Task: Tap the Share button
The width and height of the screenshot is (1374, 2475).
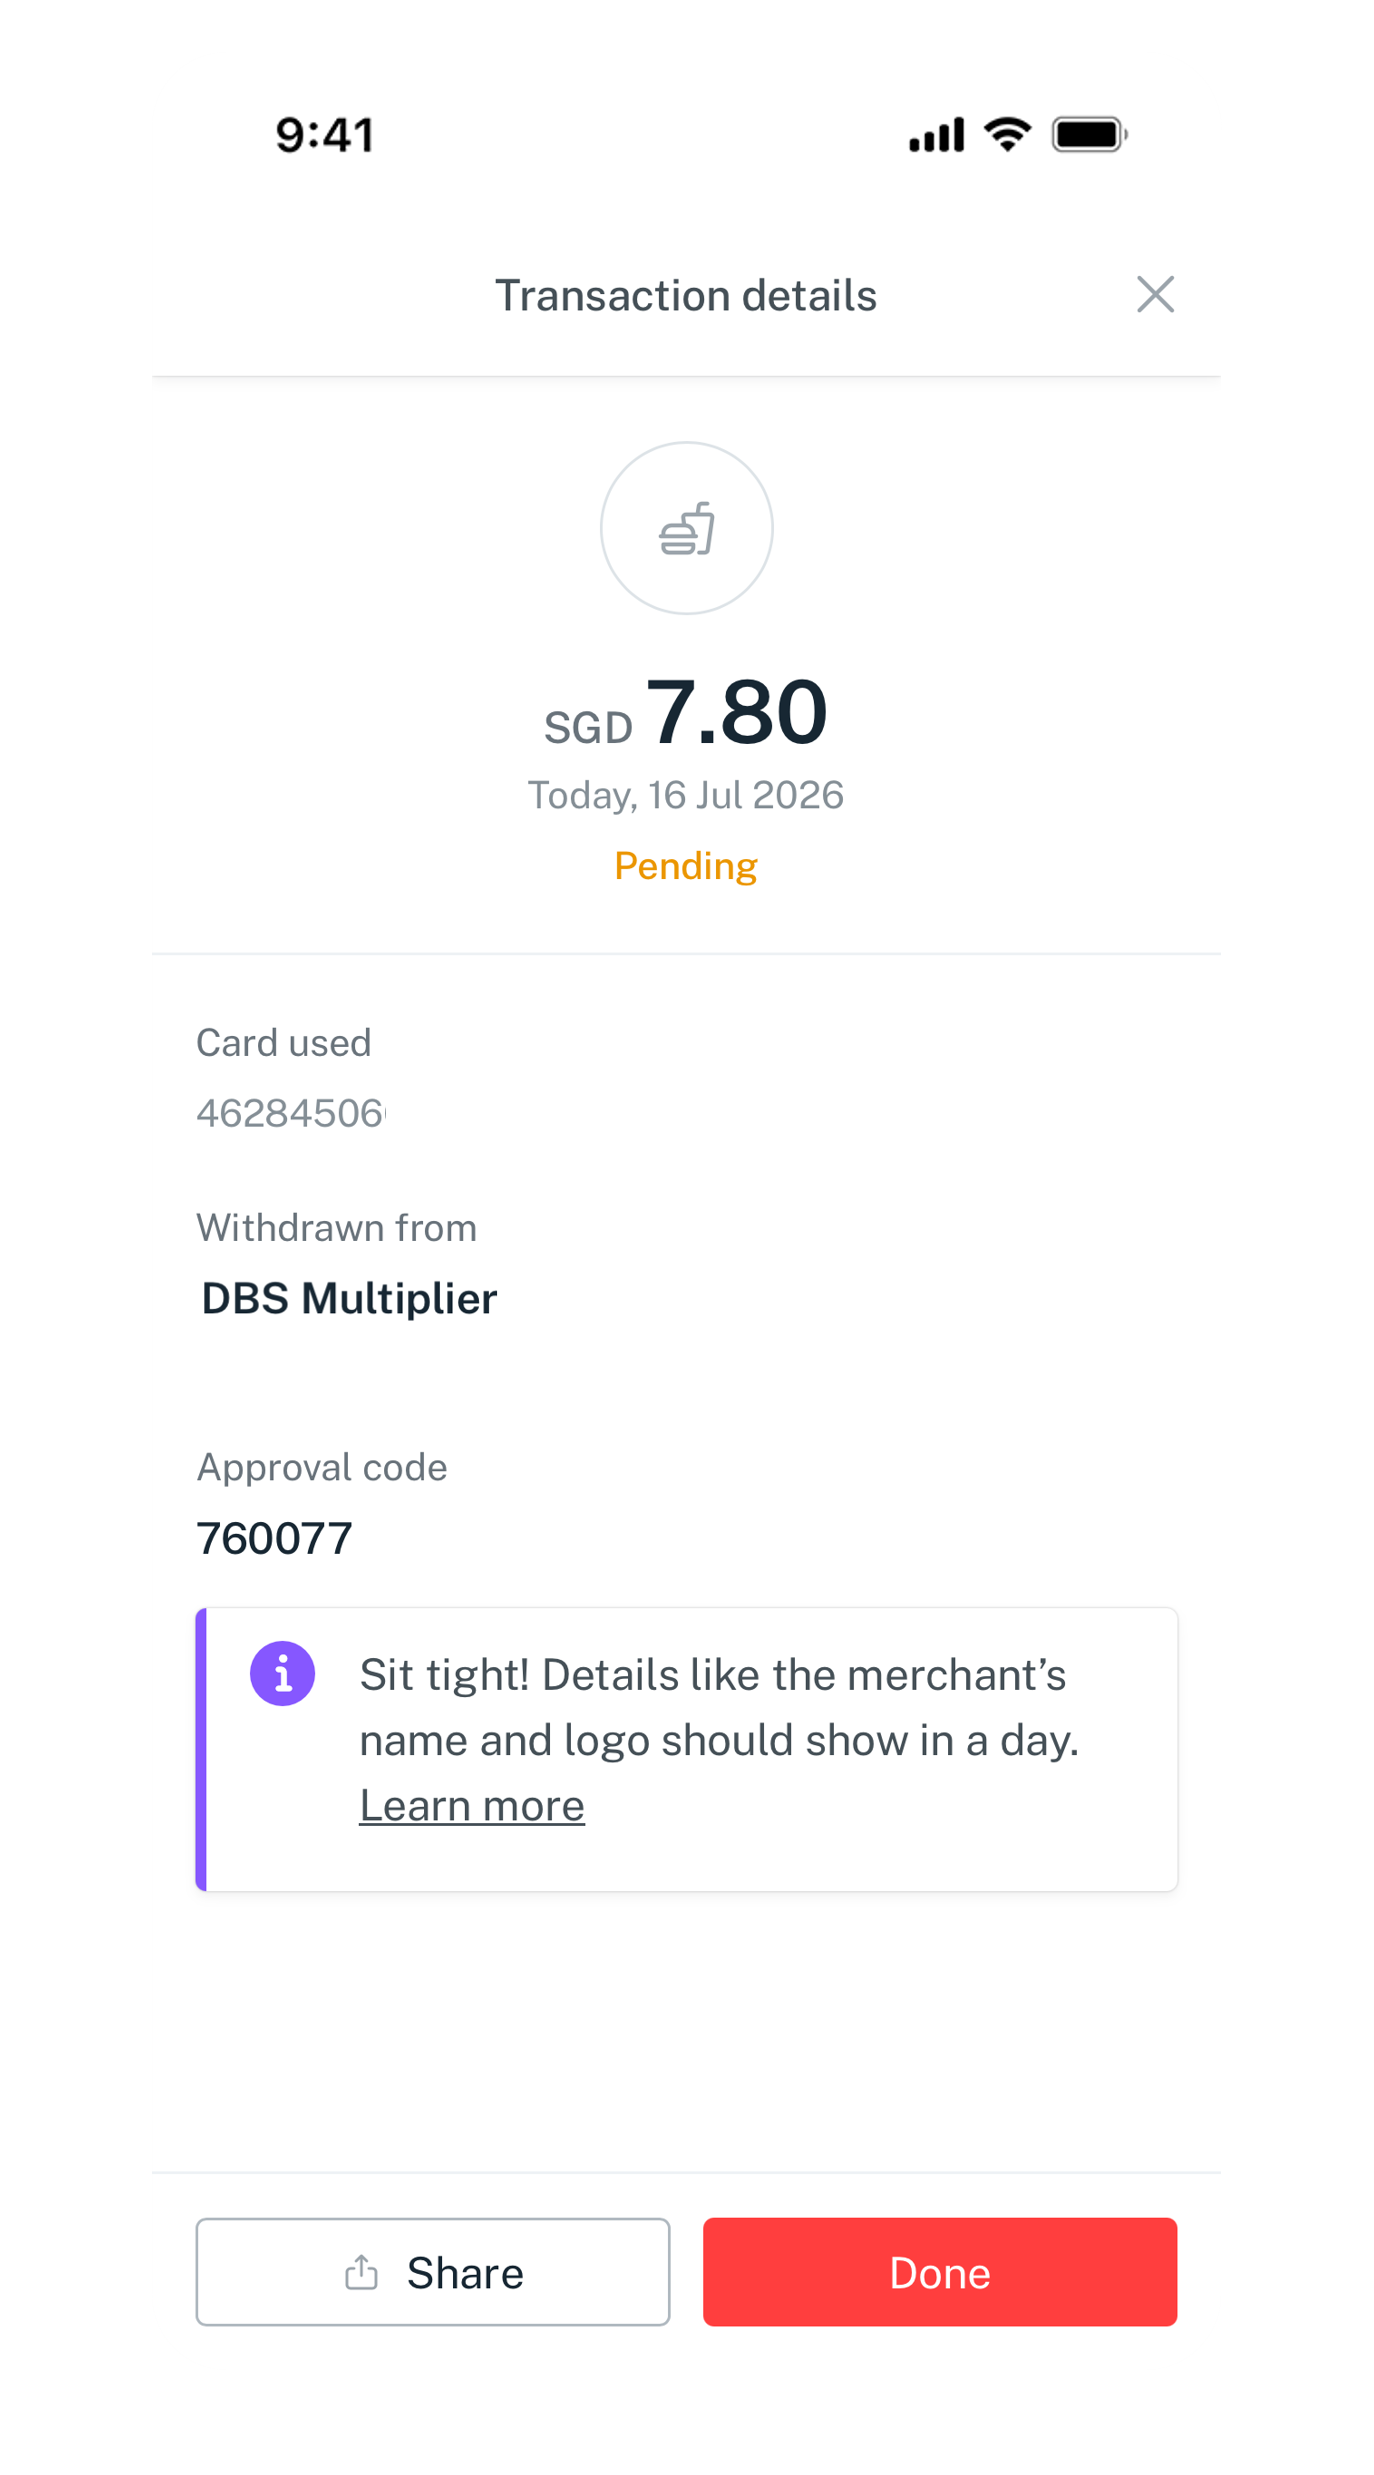Action: tap(433, 2272)
